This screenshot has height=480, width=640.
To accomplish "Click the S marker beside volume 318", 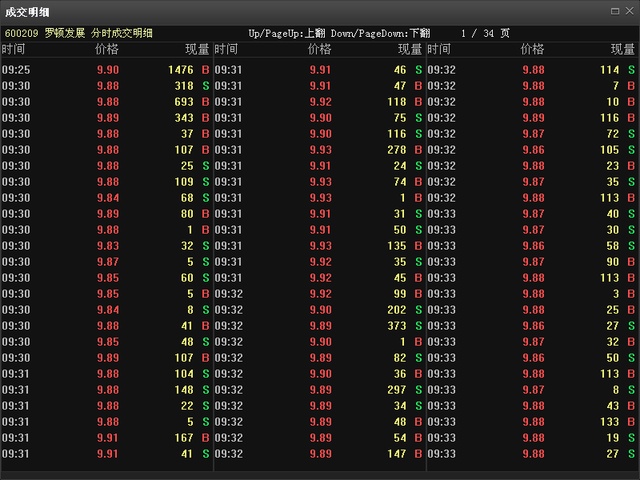I will tap(206, 86).
